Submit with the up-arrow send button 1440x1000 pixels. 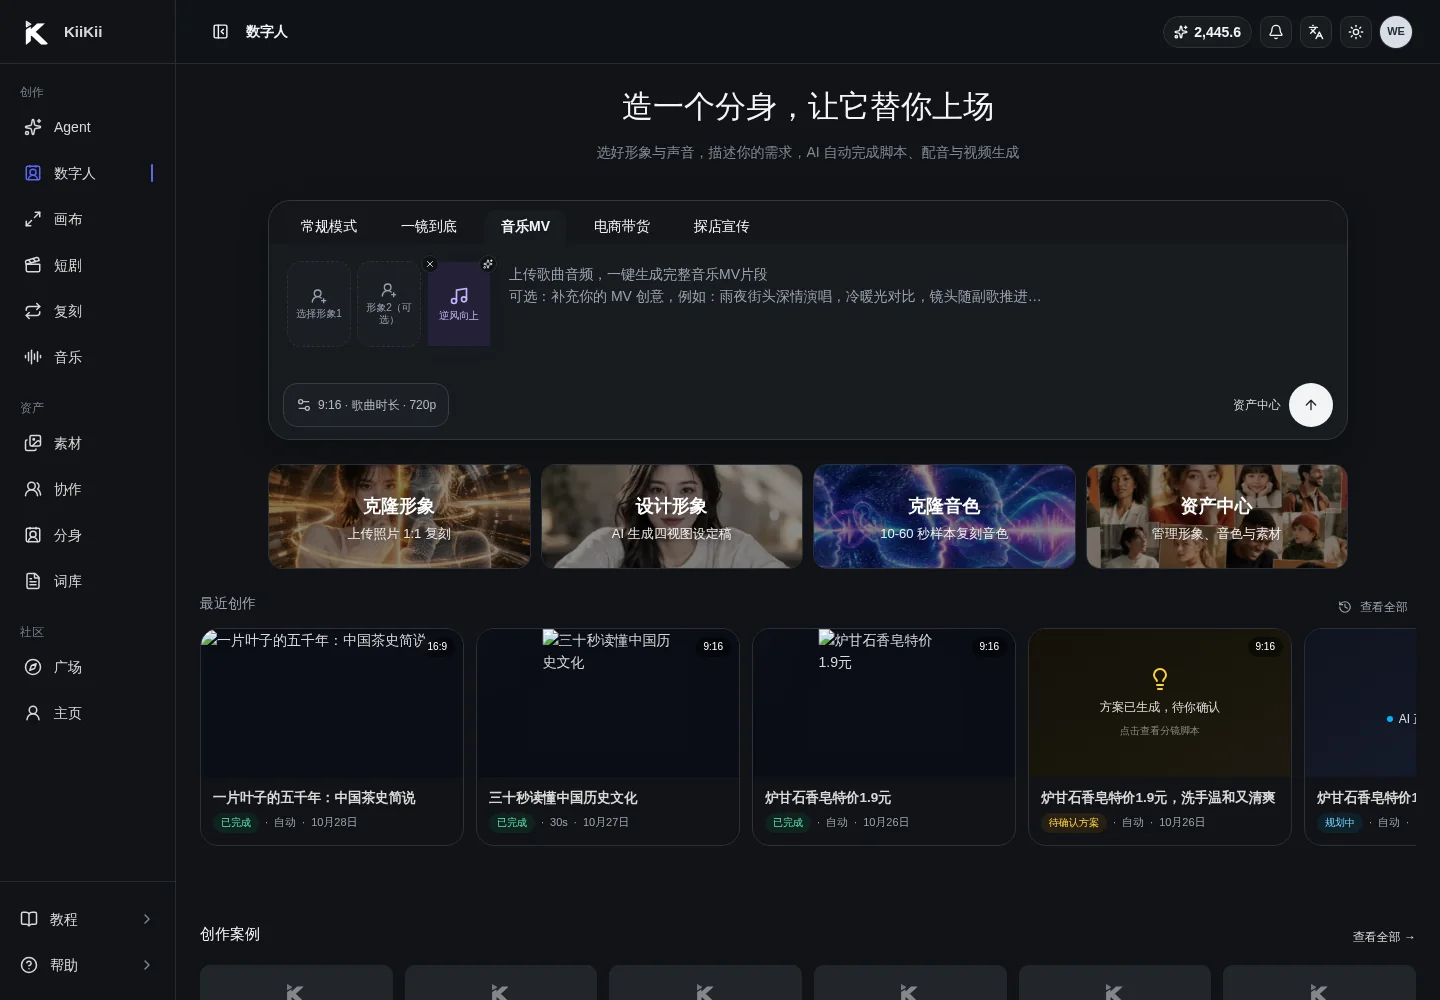click(x=1311, y=405)
